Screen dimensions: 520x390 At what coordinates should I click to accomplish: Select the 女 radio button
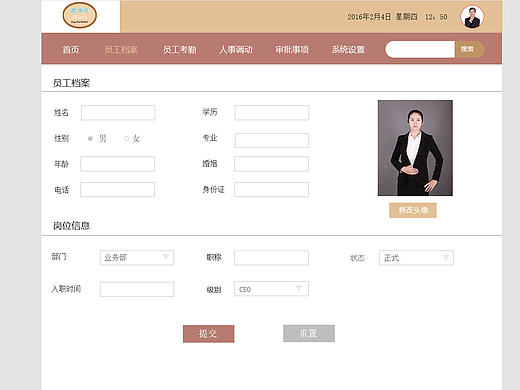click(x=126, y=138)
